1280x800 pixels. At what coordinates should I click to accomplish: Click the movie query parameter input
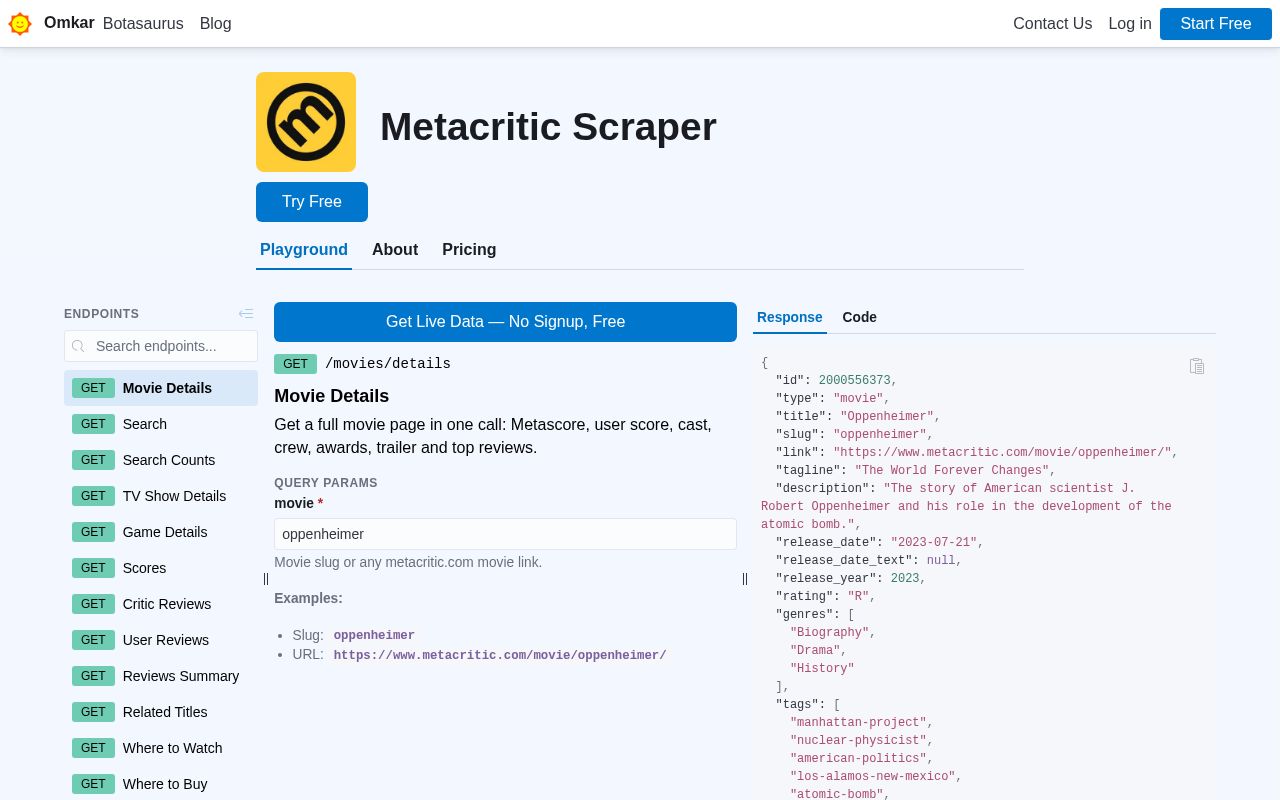click(505, 534)
